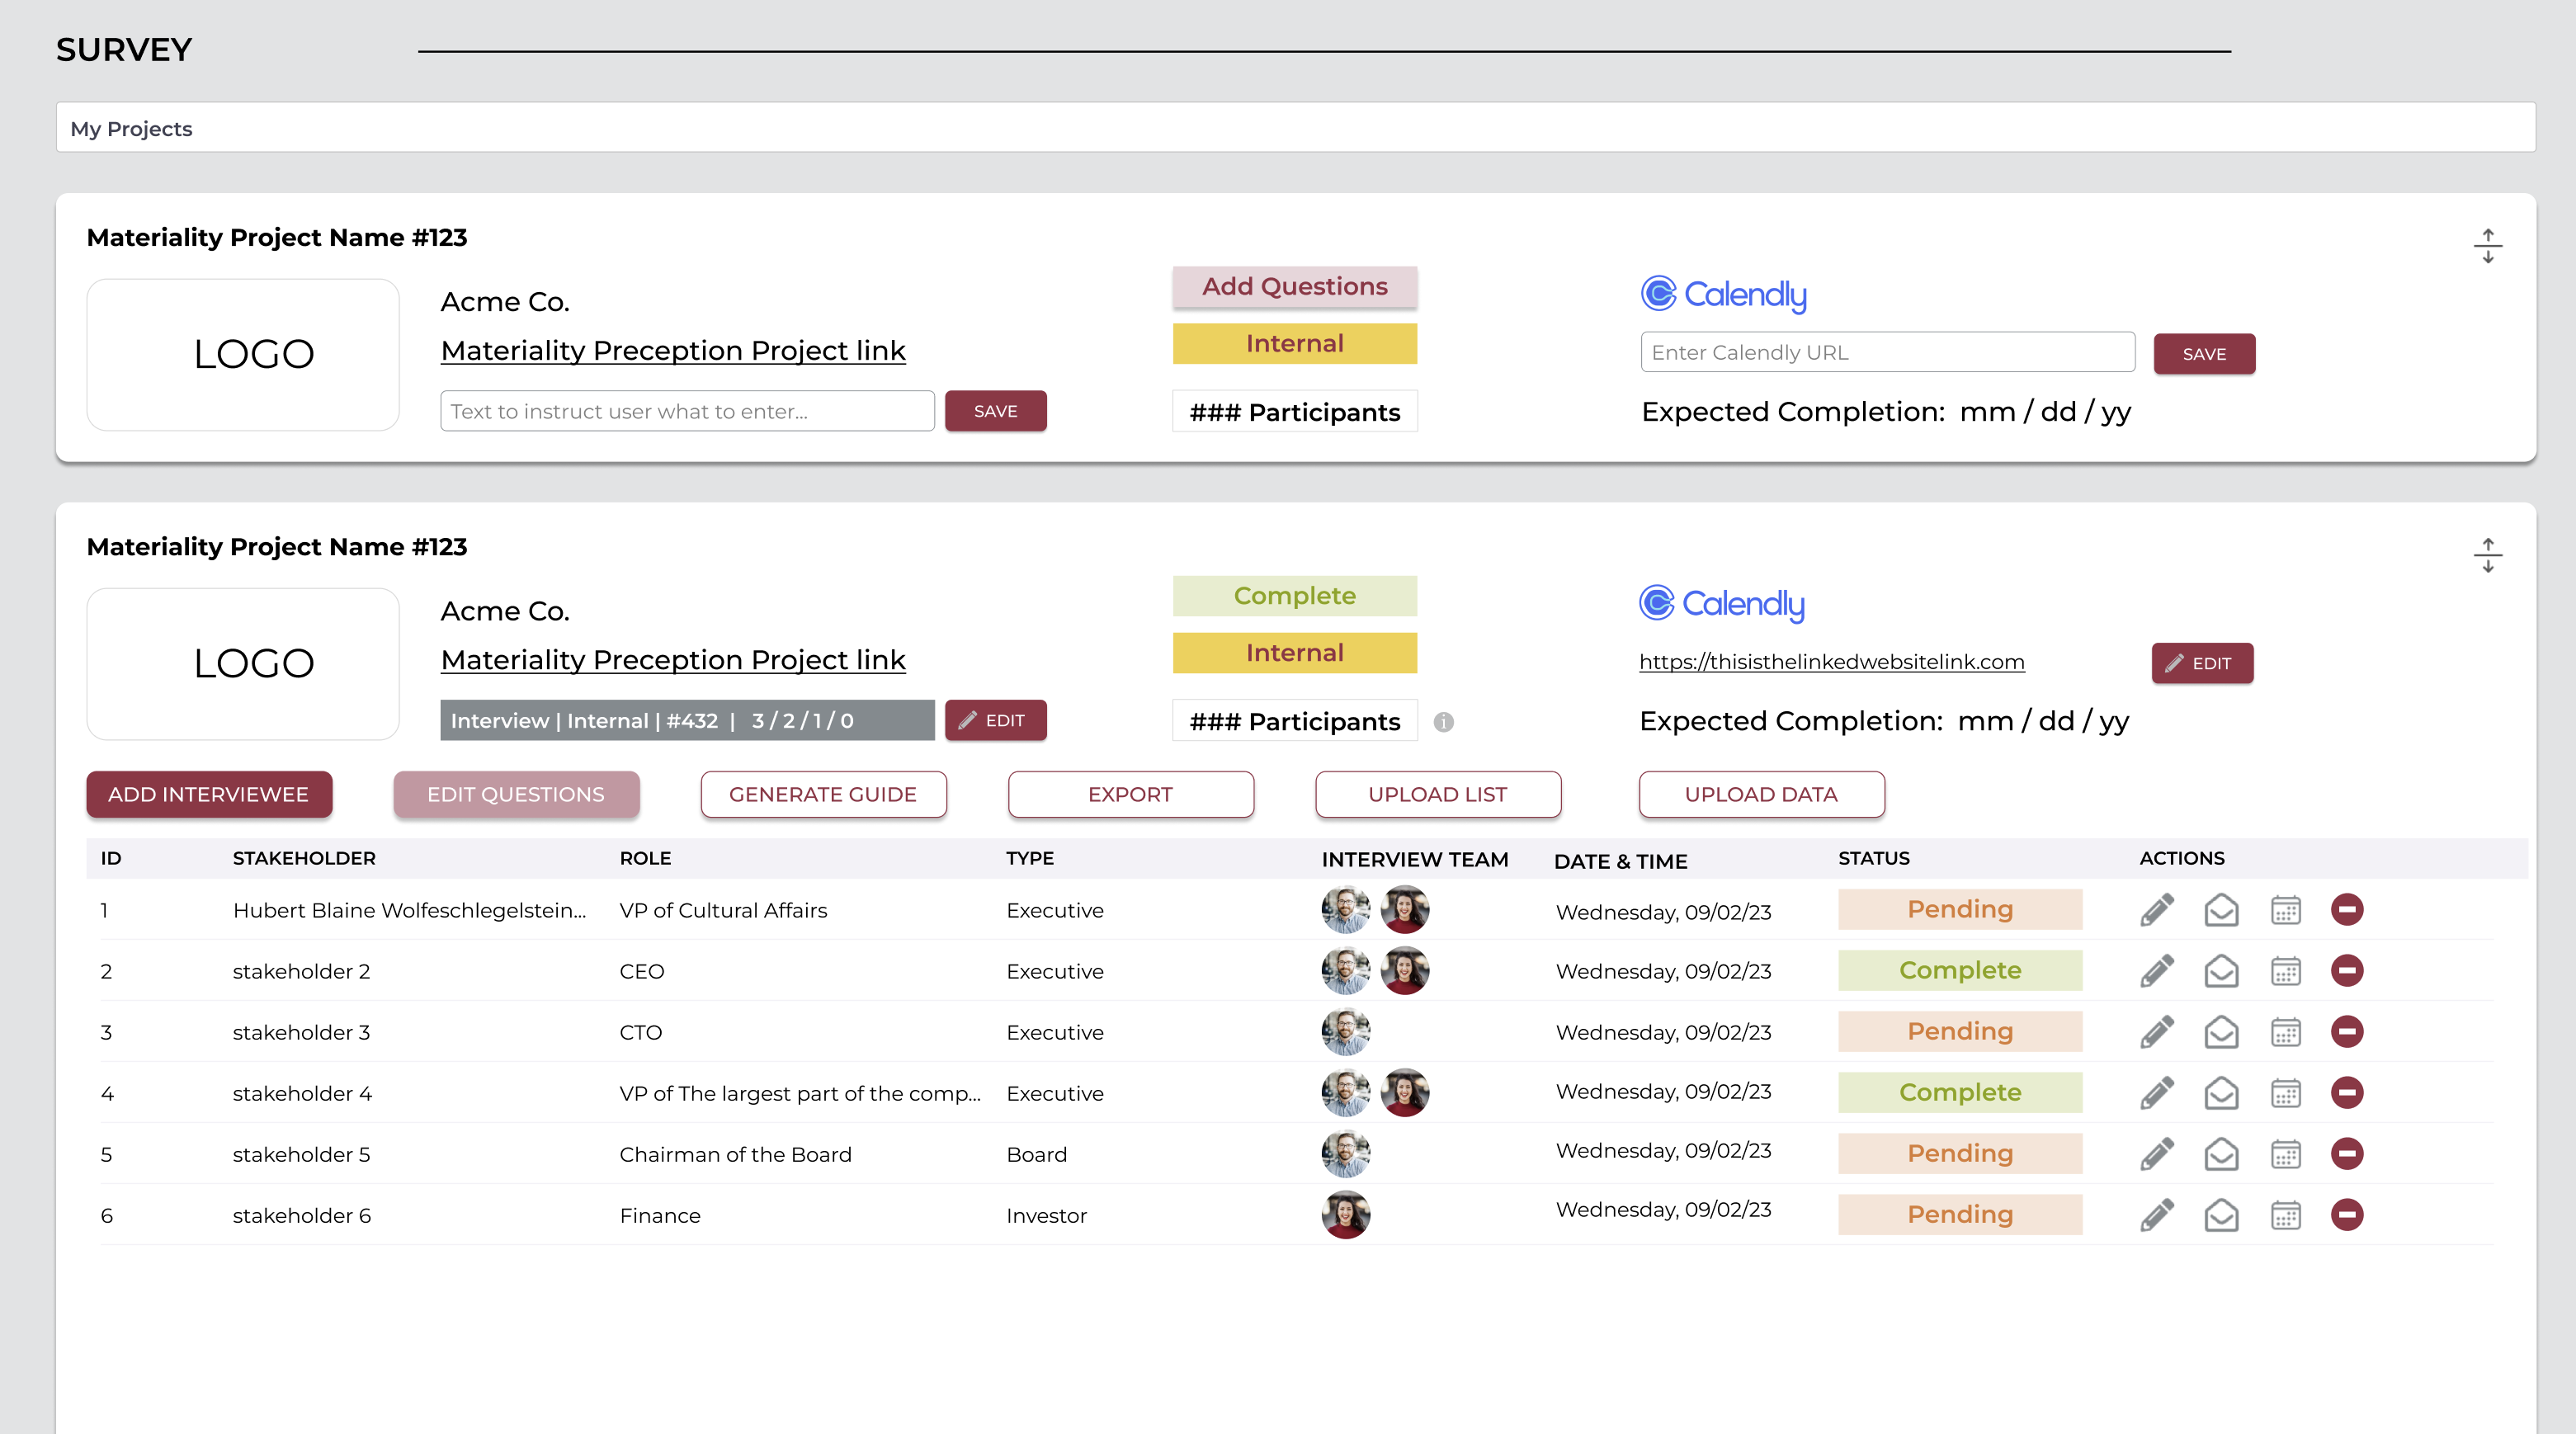This screenshot has height=1434, width=2576.
Task: Open first Materiality Preception Project link
Action: point(672,350)
